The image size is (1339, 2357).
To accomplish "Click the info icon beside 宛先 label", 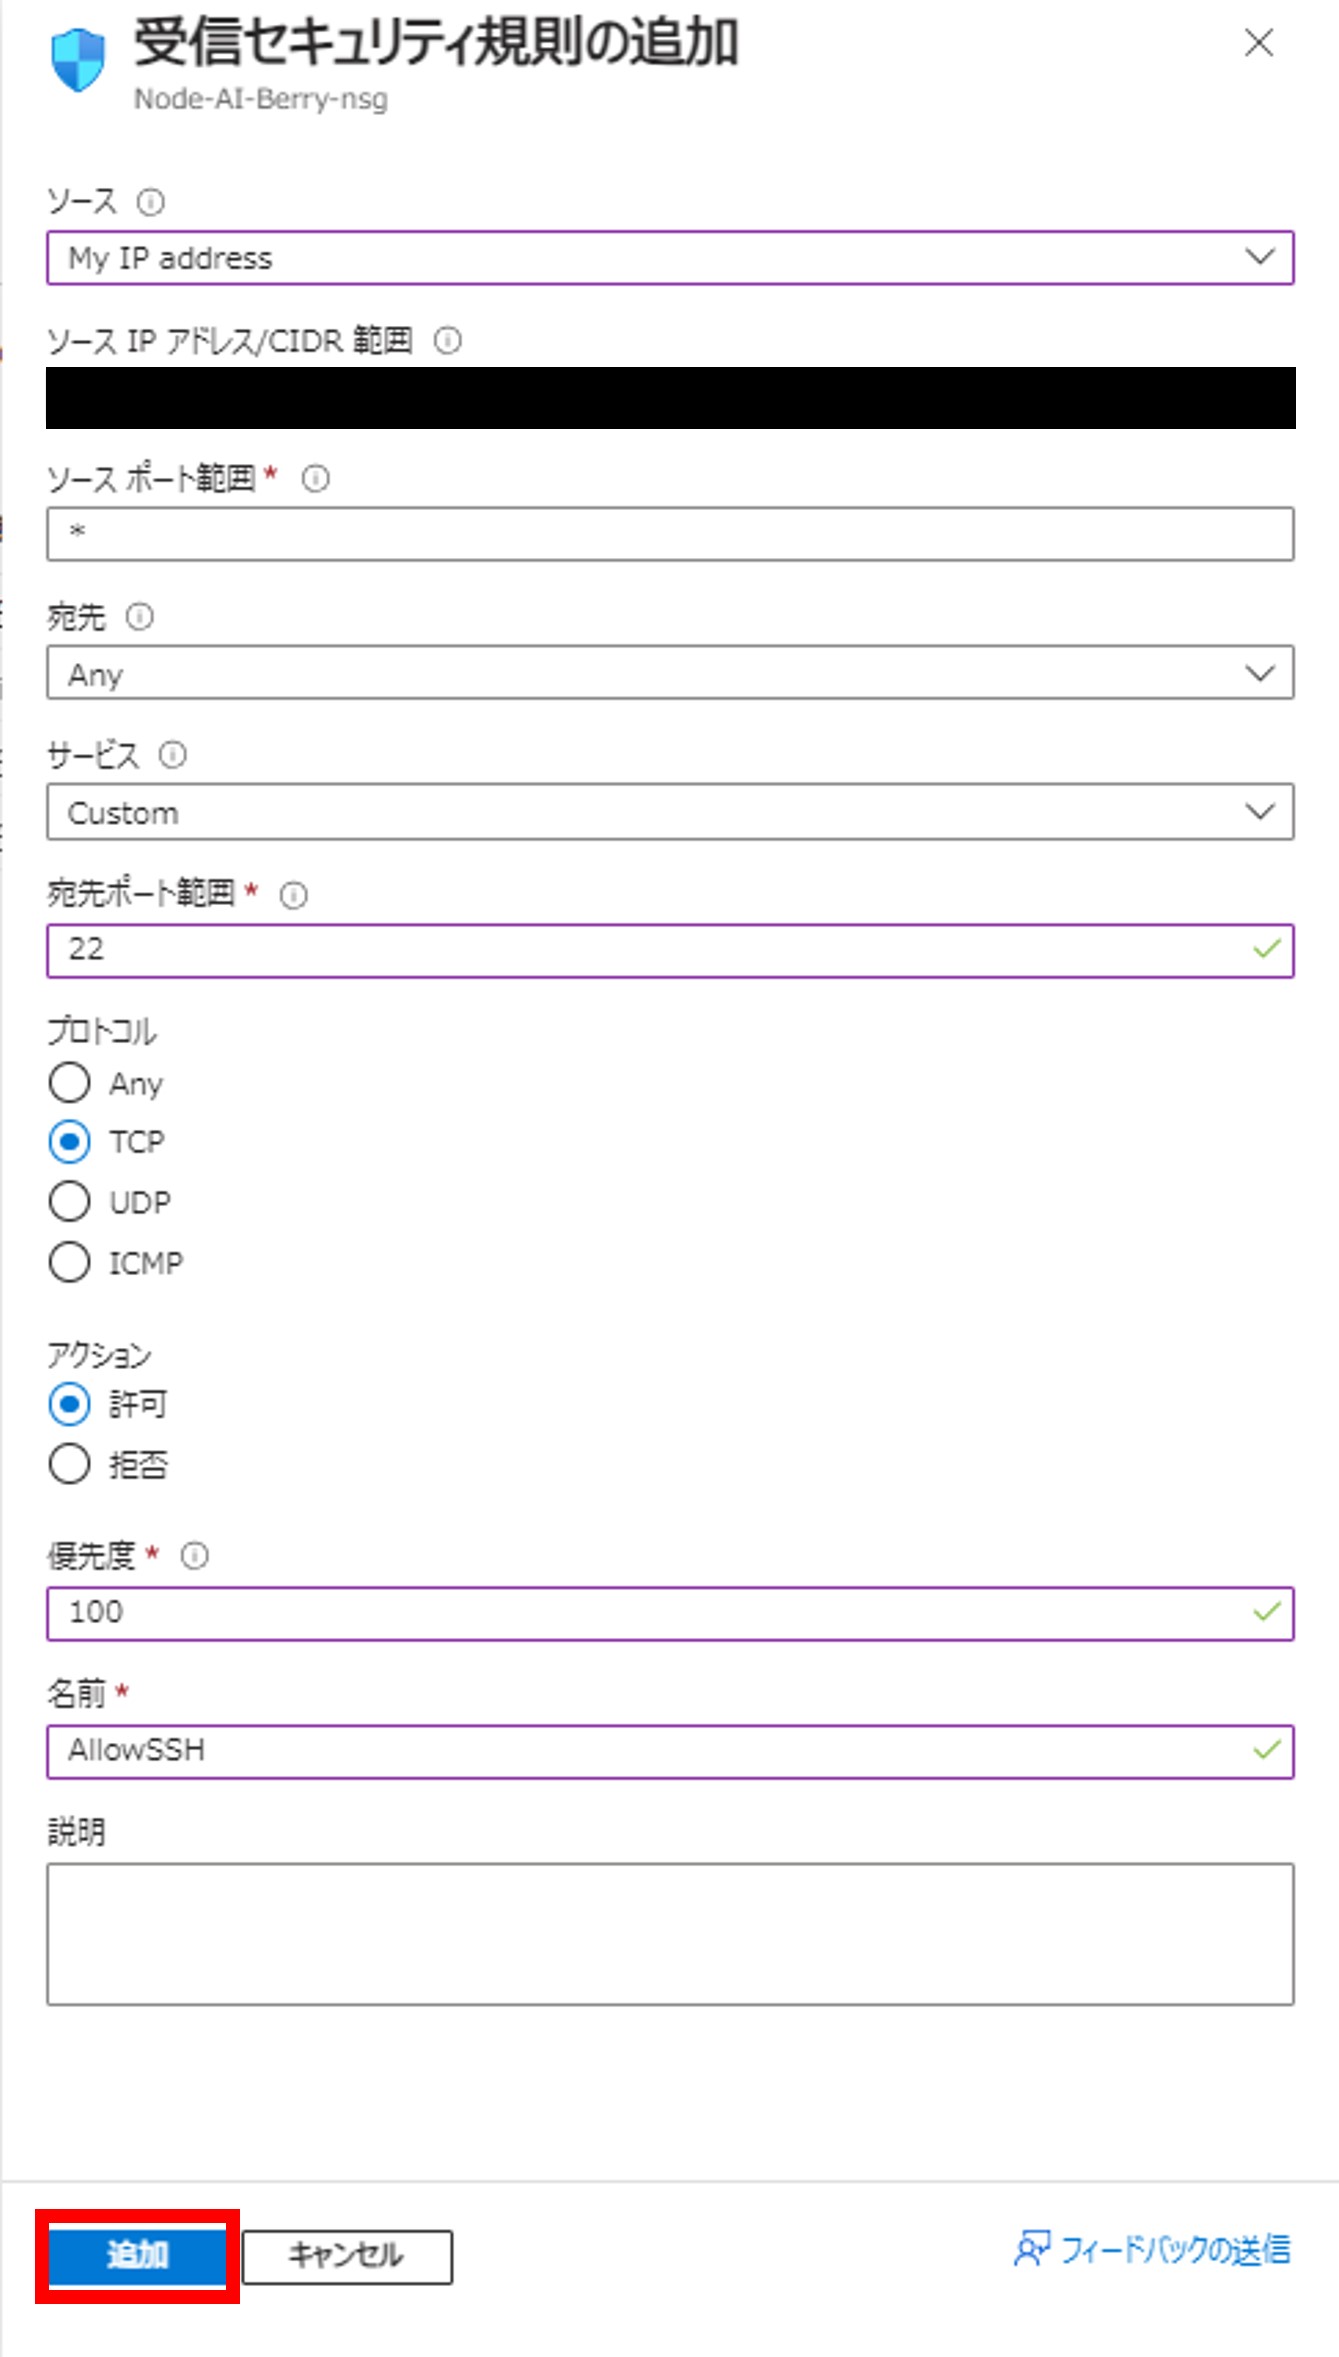I will 139,617.
